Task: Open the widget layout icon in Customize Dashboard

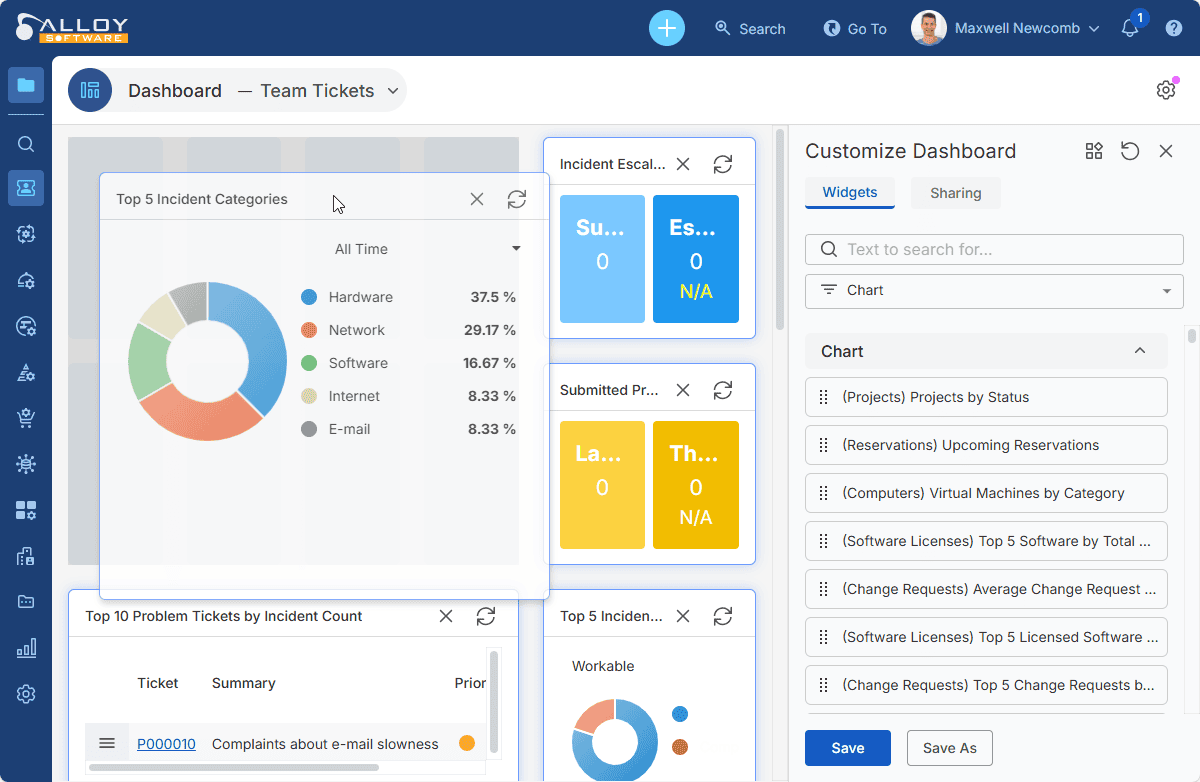Action: coord(1094,151)
